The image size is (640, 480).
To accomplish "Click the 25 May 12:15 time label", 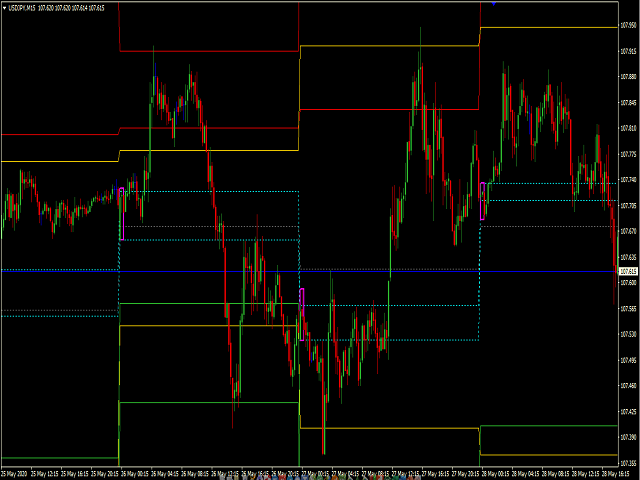I will [44, 474].
